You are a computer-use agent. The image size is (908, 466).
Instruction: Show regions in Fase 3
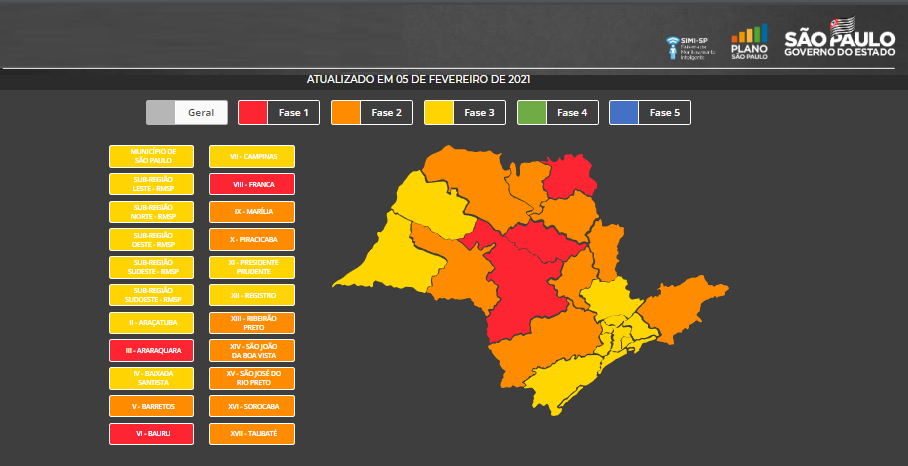point(464,113)
